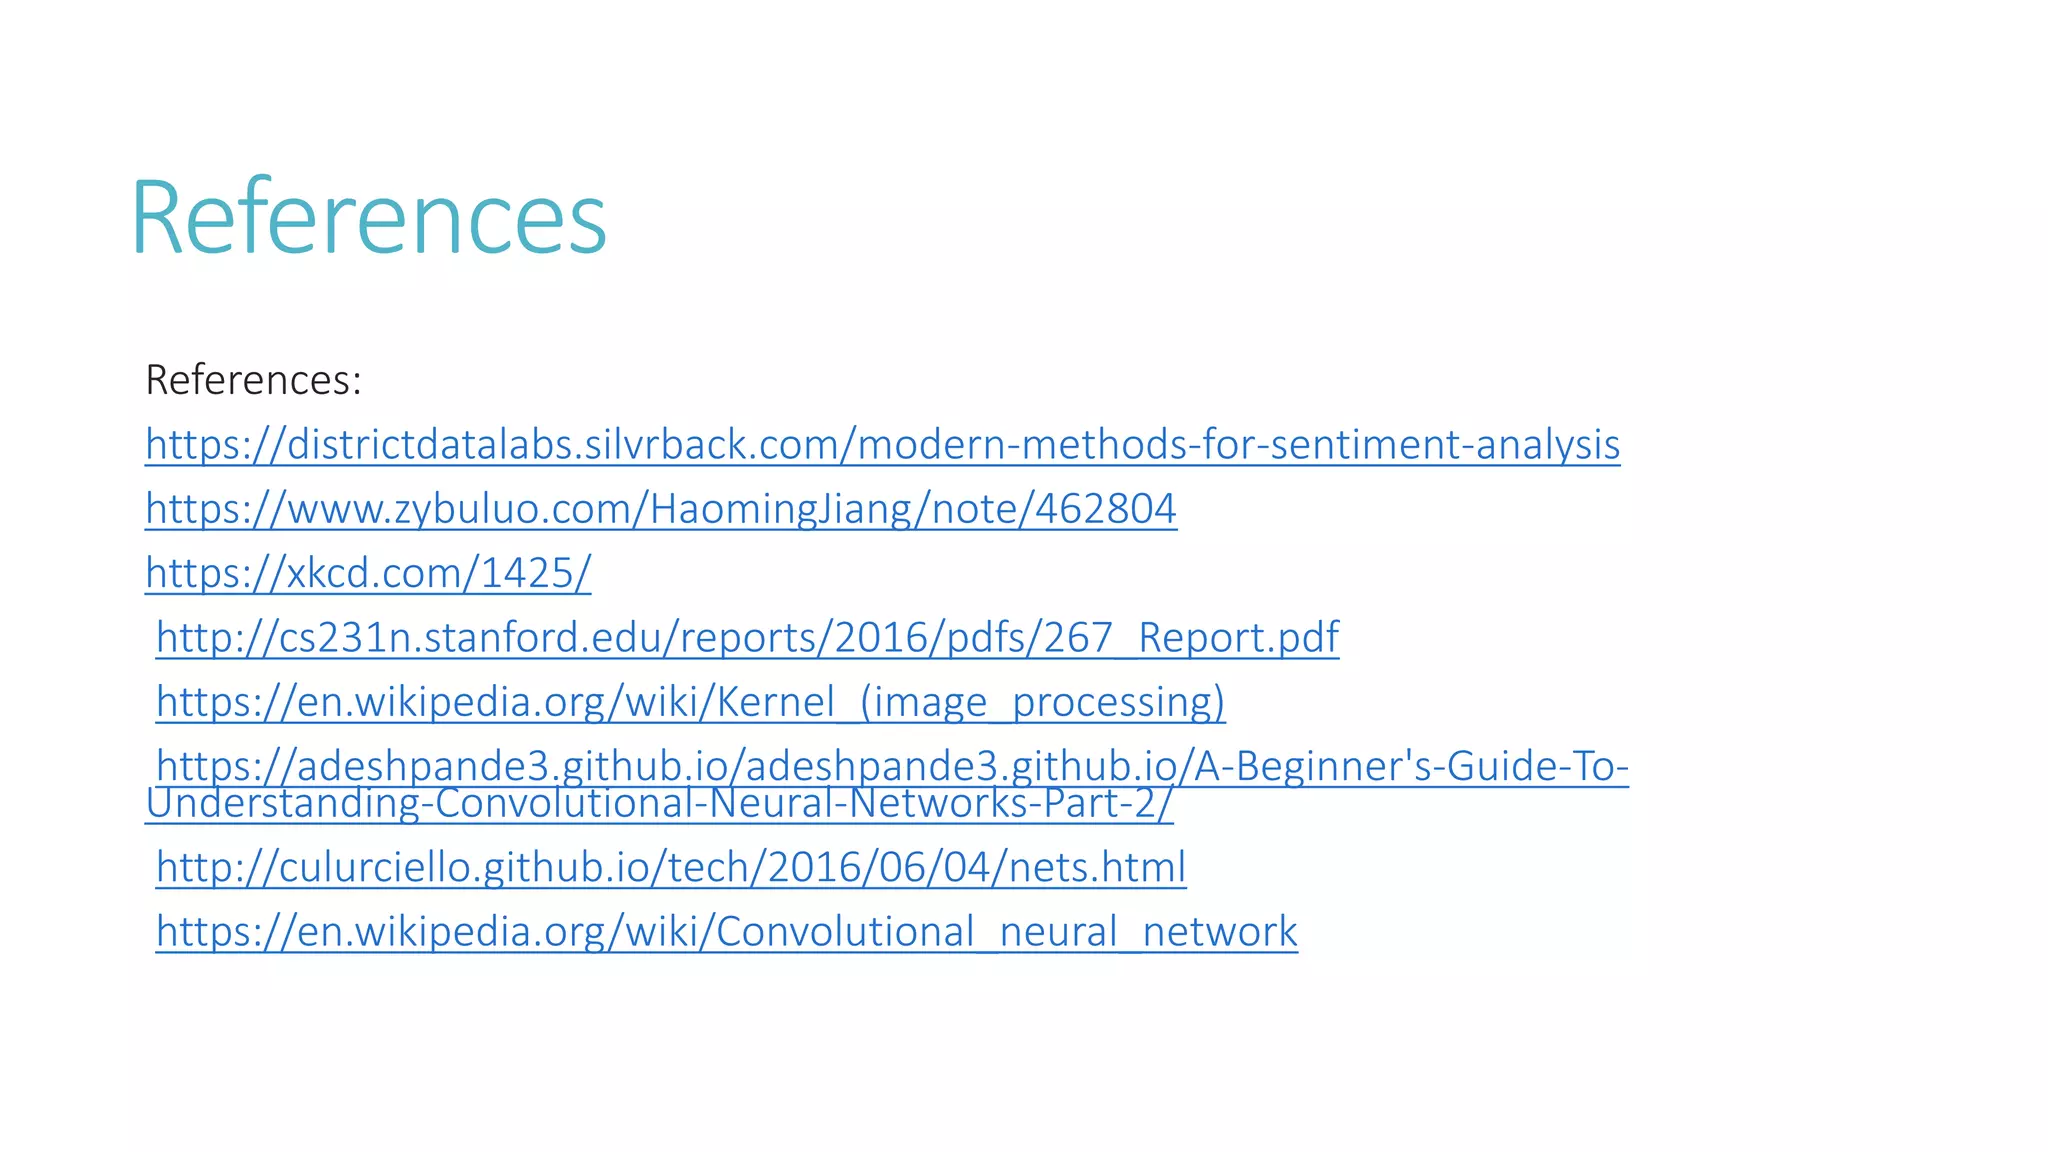This screenshot has height=1152, width=2048.
Task: Click "modern-methods-for-sentiment-analysis" in first URL
Action: [x=1239, y=445]
